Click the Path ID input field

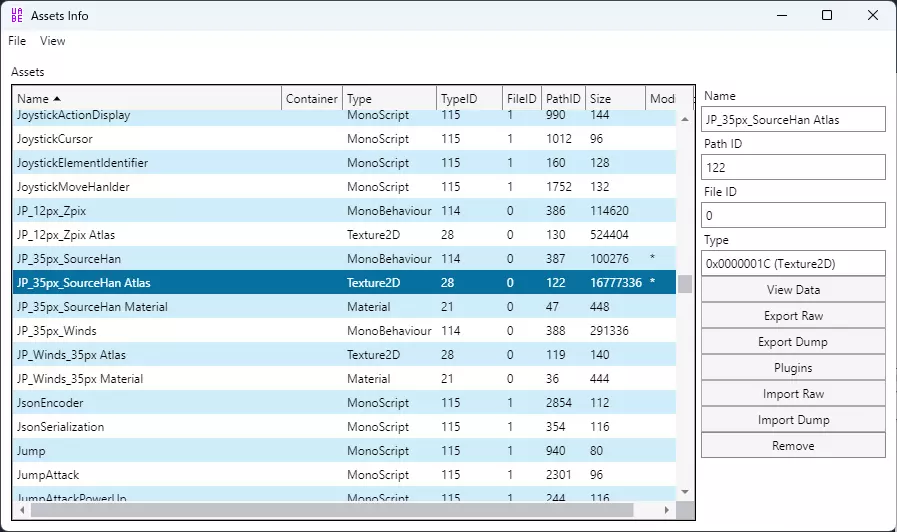point(793,168)
